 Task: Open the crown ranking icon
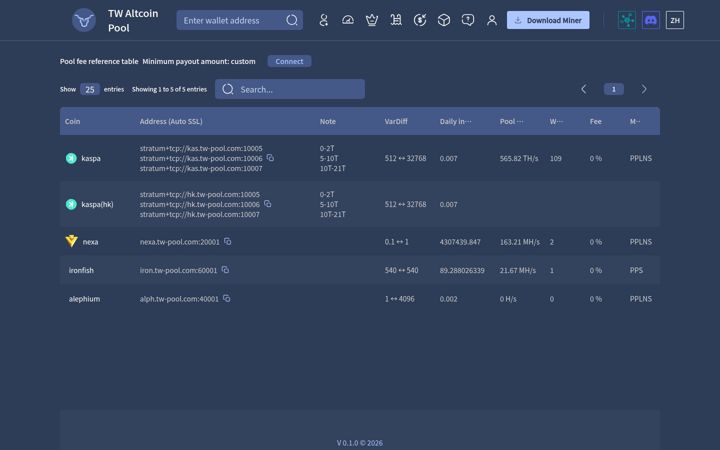point(371,20)
